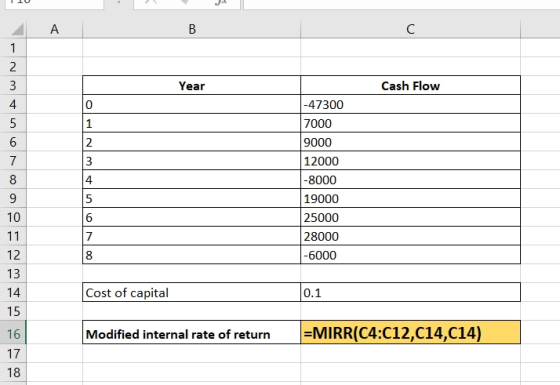
Task: Select row 13 header
Action: click(13, 274)
